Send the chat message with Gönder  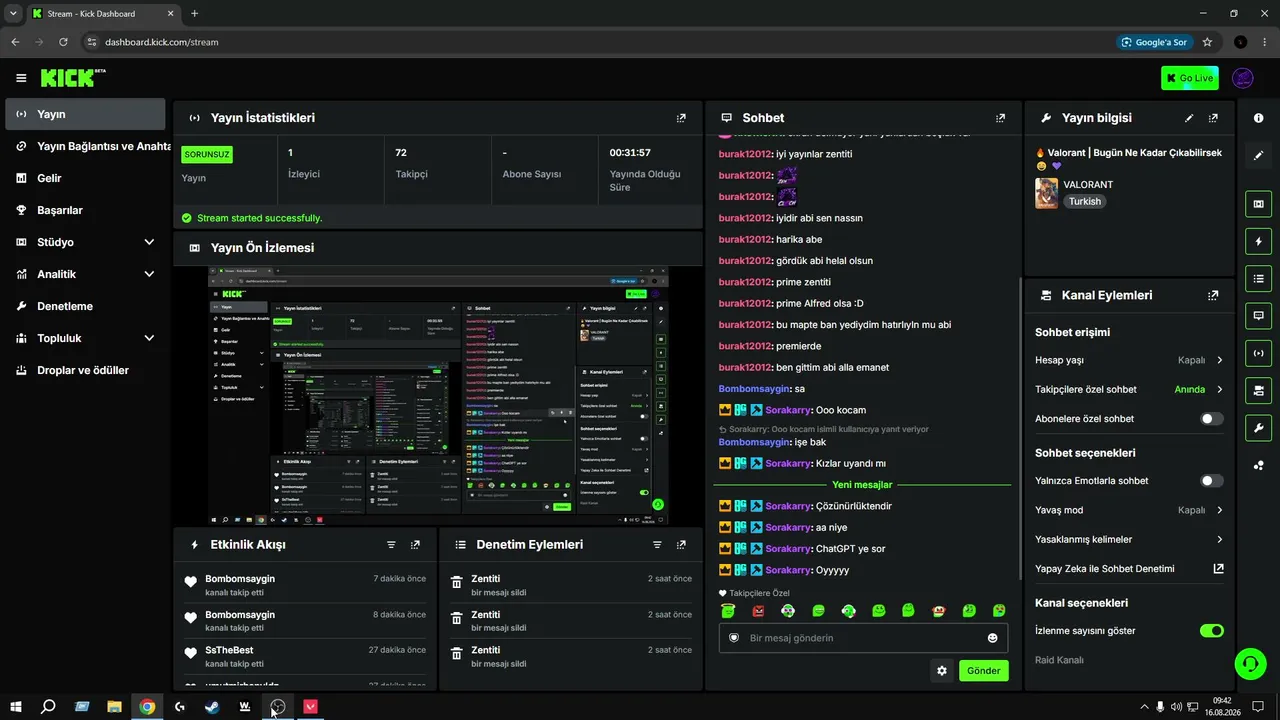[x=983, y=671]
